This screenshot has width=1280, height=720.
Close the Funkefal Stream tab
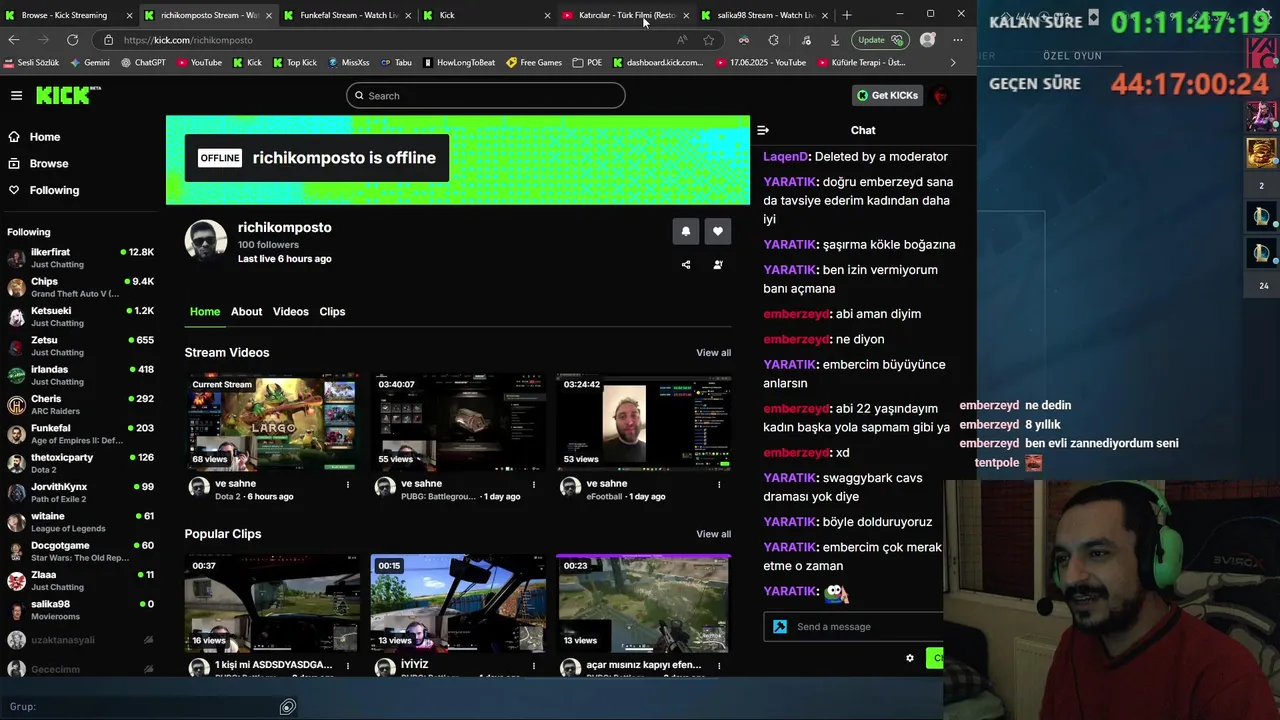(x=408, y=15)
